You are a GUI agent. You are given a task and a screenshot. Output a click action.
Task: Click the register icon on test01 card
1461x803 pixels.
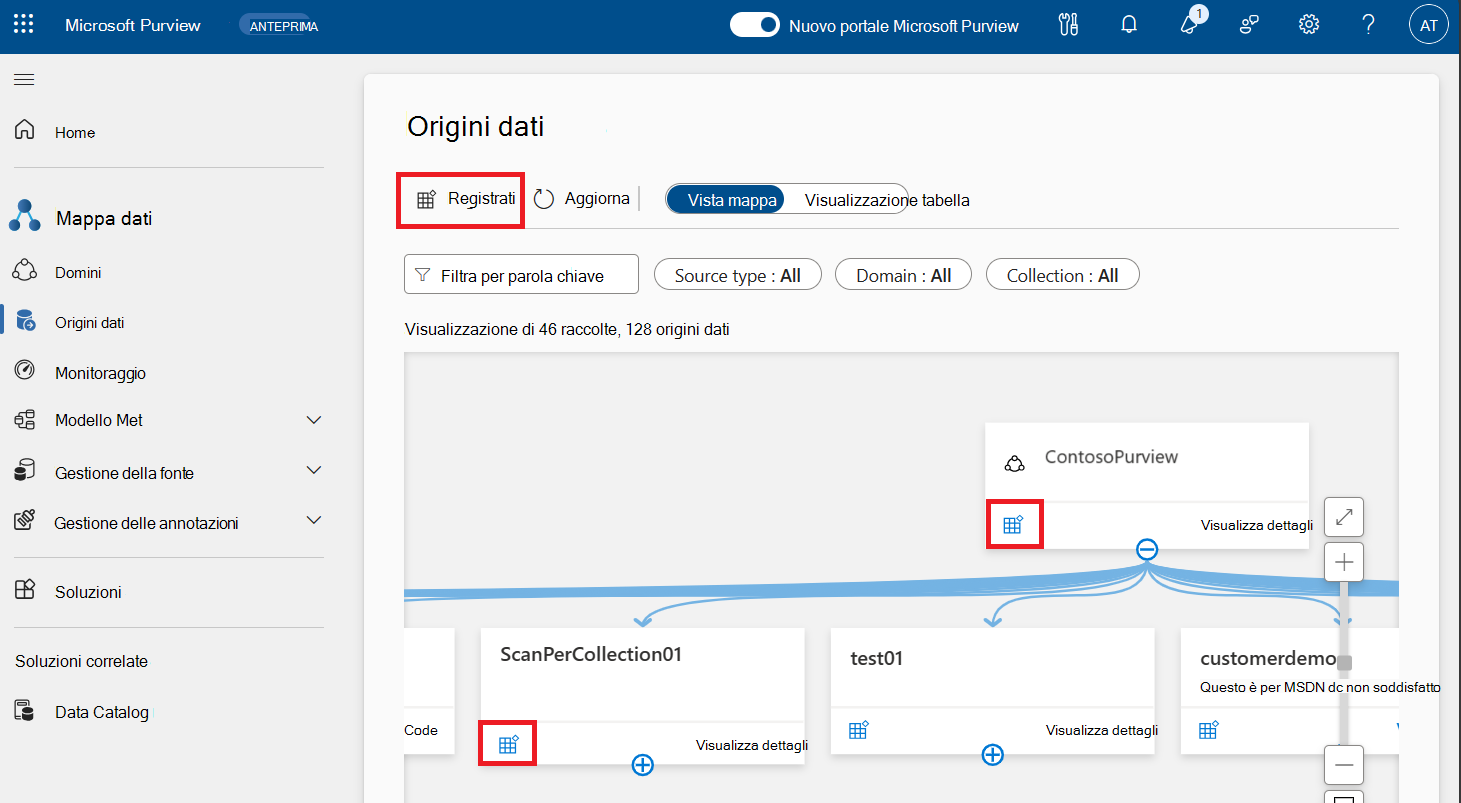point(858,730)
